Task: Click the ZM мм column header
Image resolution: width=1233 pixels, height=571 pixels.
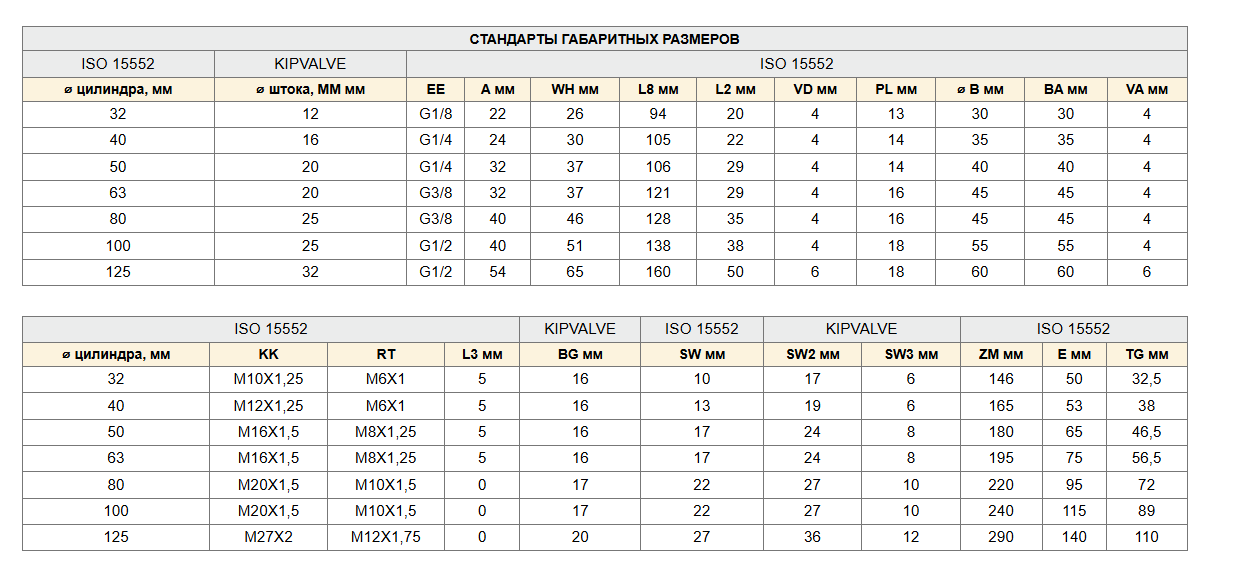Action: tap(1001, 354)
